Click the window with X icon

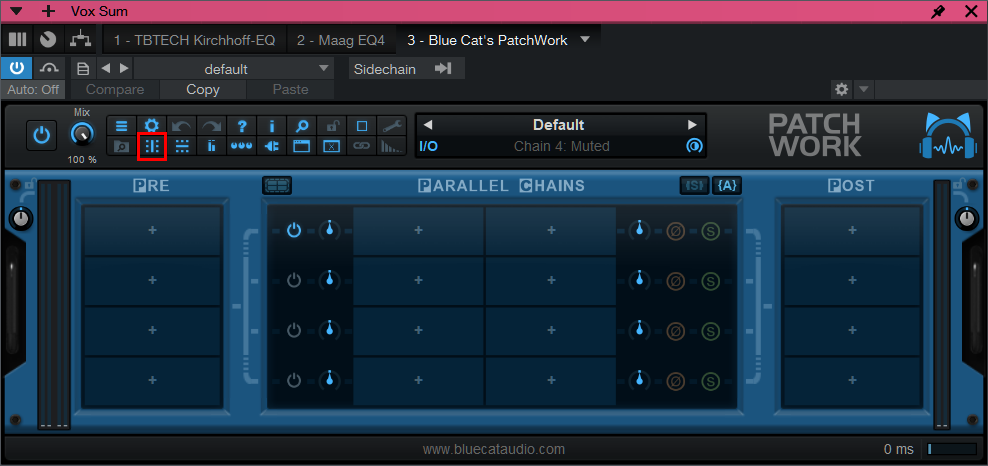click(x=332, y=146)
